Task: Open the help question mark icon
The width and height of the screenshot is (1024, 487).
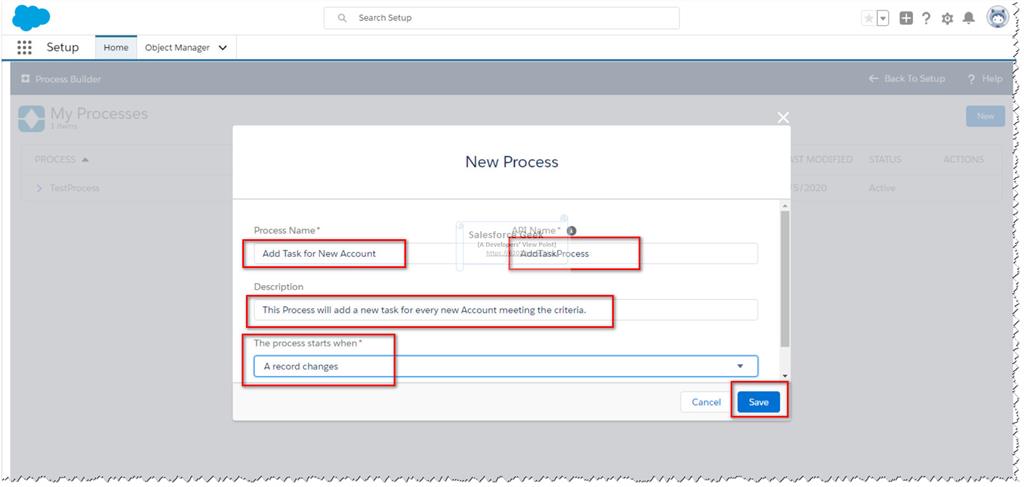Action: 926,18
